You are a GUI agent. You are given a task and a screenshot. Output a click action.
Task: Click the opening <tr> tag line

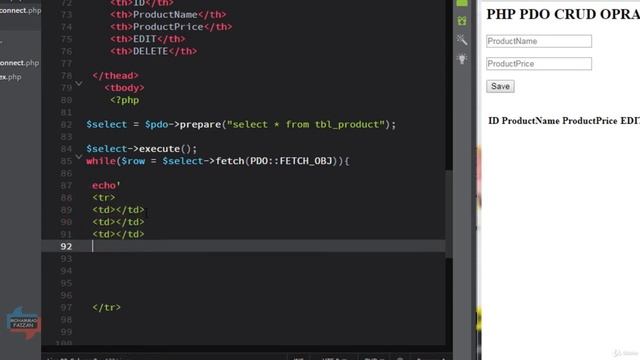[104, 198]
